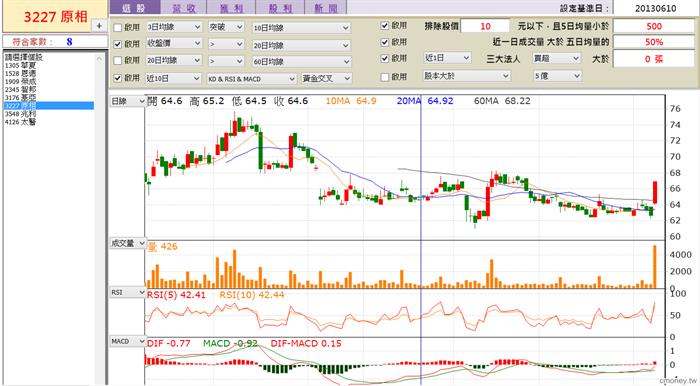Click the percentage field showing 50%
This screenshot has width=700, height=386.
tap(654, 42)
